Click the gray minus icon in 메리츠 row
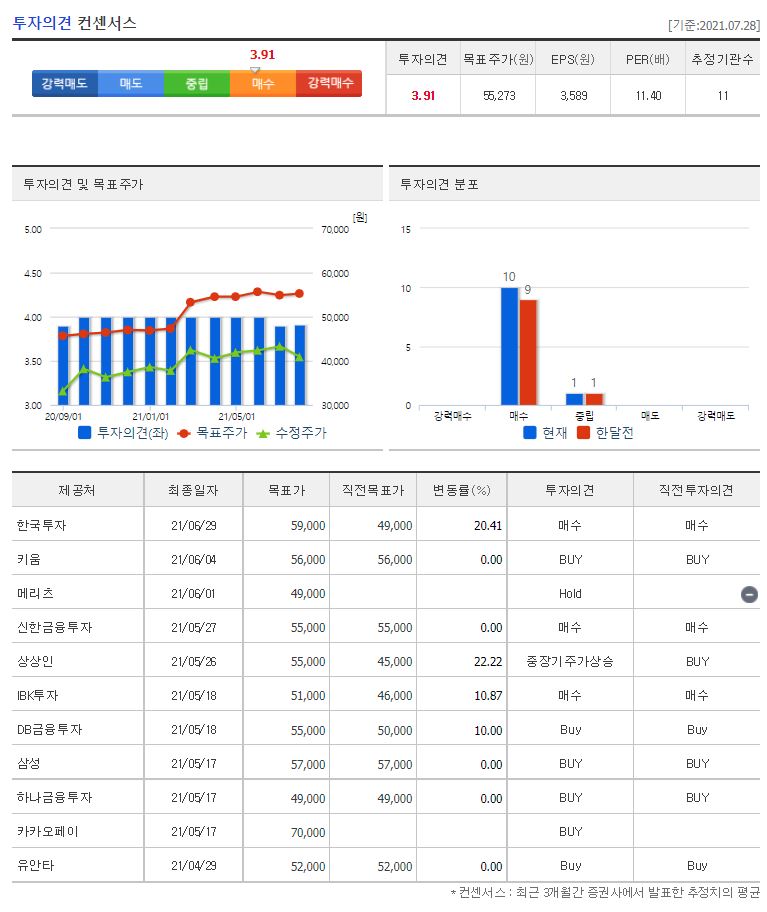 (x=749, y=594)
